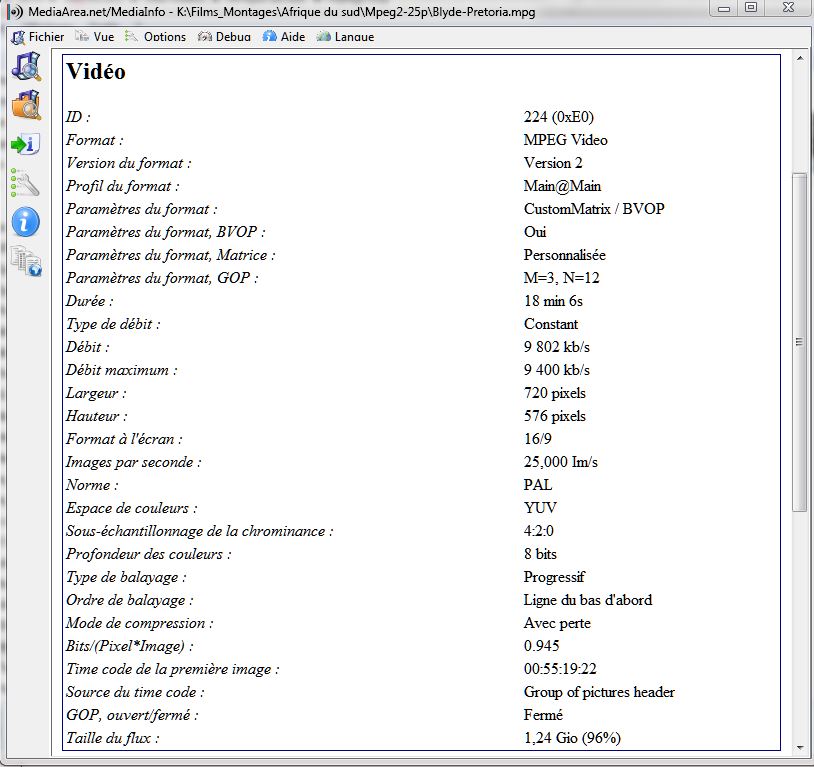Click the Fermé GOP value
The image size is (814, 767).
(x=543, y=715)
